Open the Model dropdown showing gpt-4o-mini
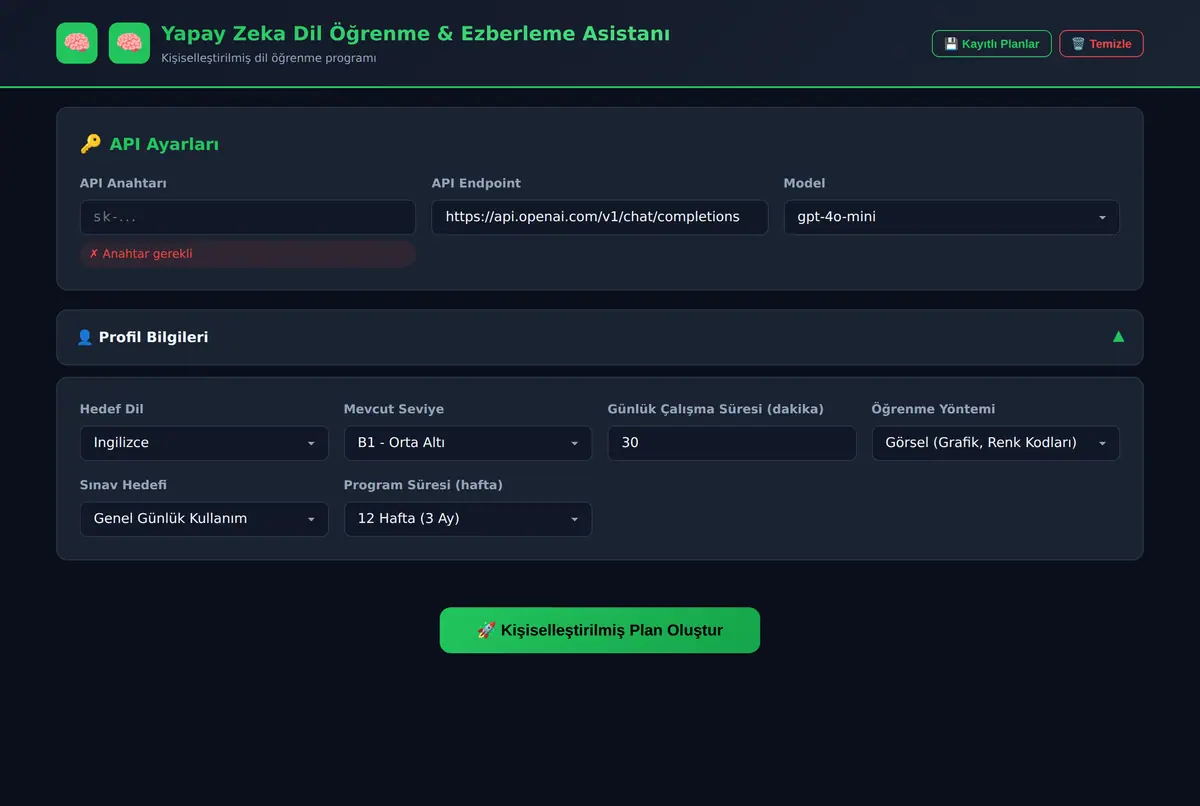 (951, 217)
